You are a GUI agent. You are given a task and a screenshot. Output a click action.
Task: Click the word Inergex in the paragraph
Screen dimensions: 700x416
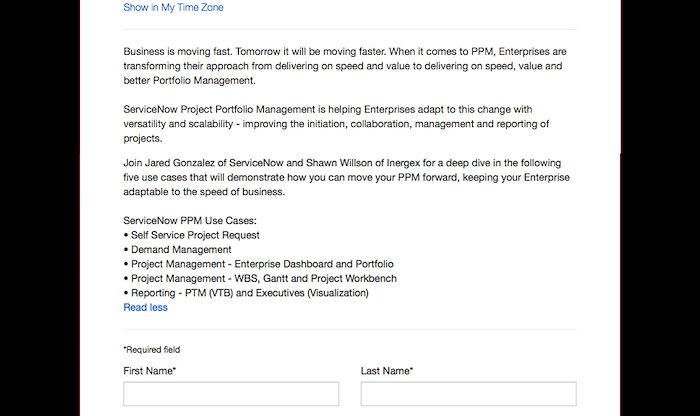point(404,163)
